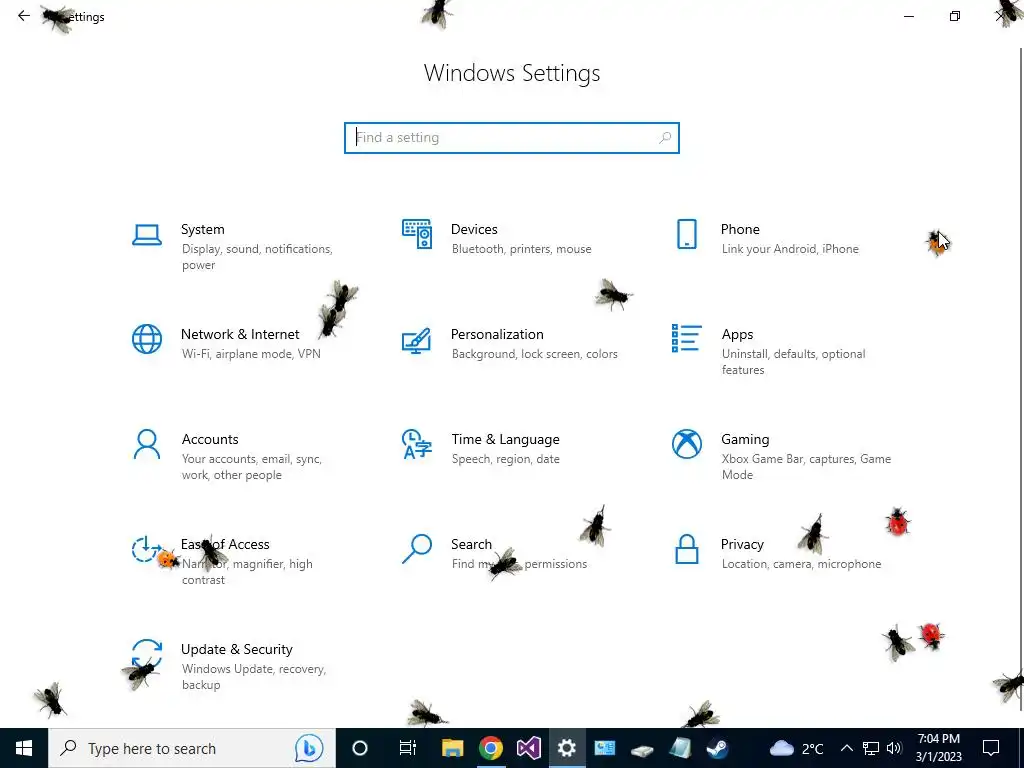The height and width of the screenshot is (768, 1024).
Task: Open the Gaming settings title
Action: [x=745, y=440]
